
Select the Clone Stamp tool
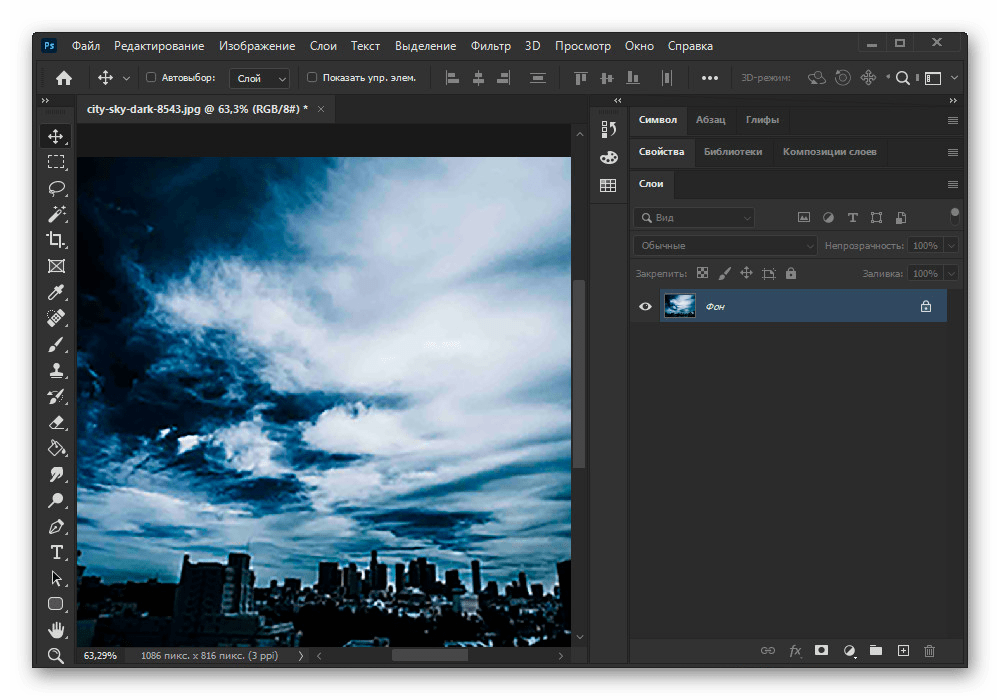point(55,370)
